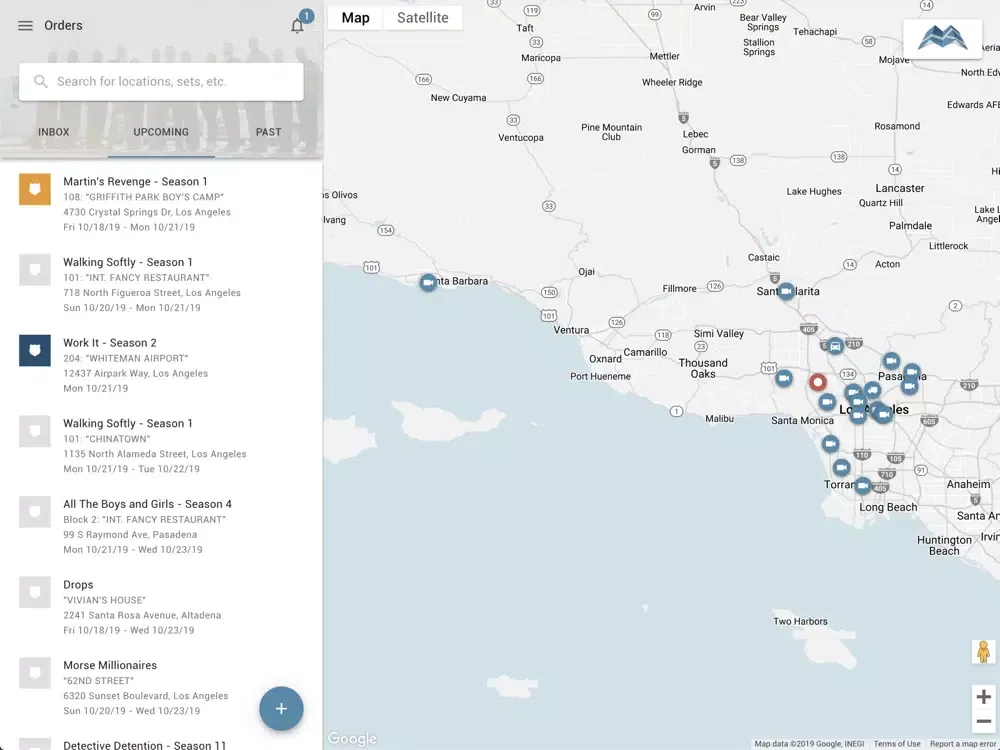Click the magnifier icon in the search box
The image size is (1000, 750).
[x=40, y=81]
